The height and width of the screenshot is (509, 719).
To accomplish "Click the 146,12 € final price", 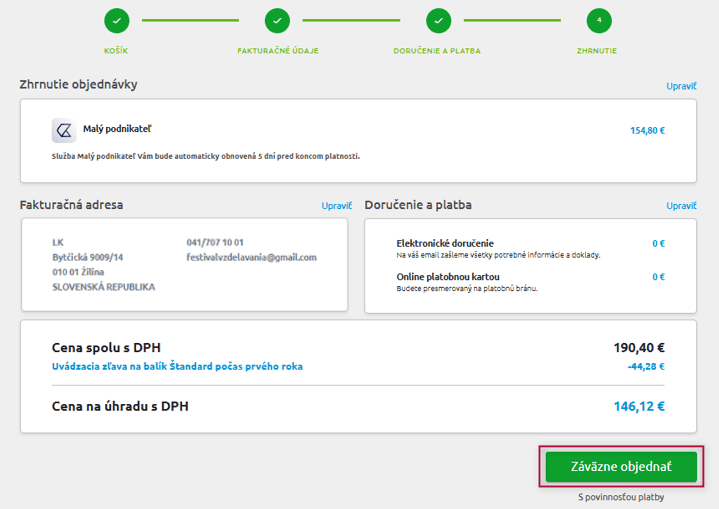I will coord(638,406).
